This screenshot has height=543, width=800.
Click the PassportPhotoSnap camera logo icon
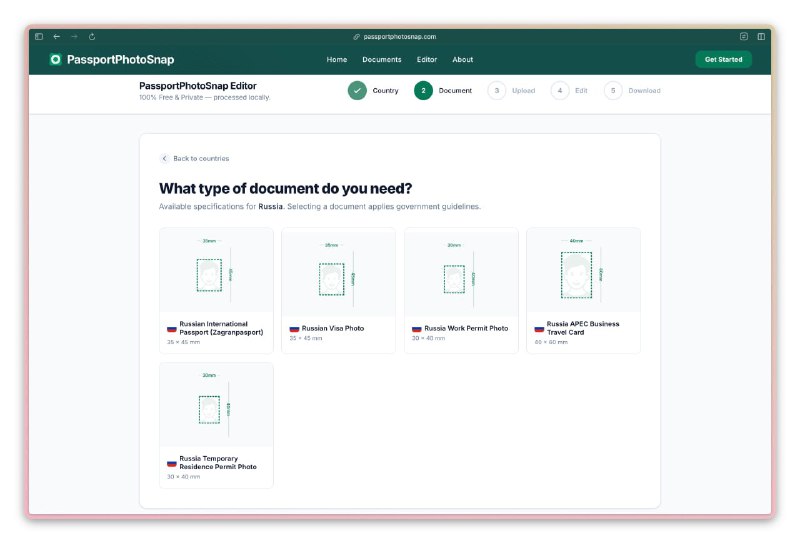[x=55, y=60]
